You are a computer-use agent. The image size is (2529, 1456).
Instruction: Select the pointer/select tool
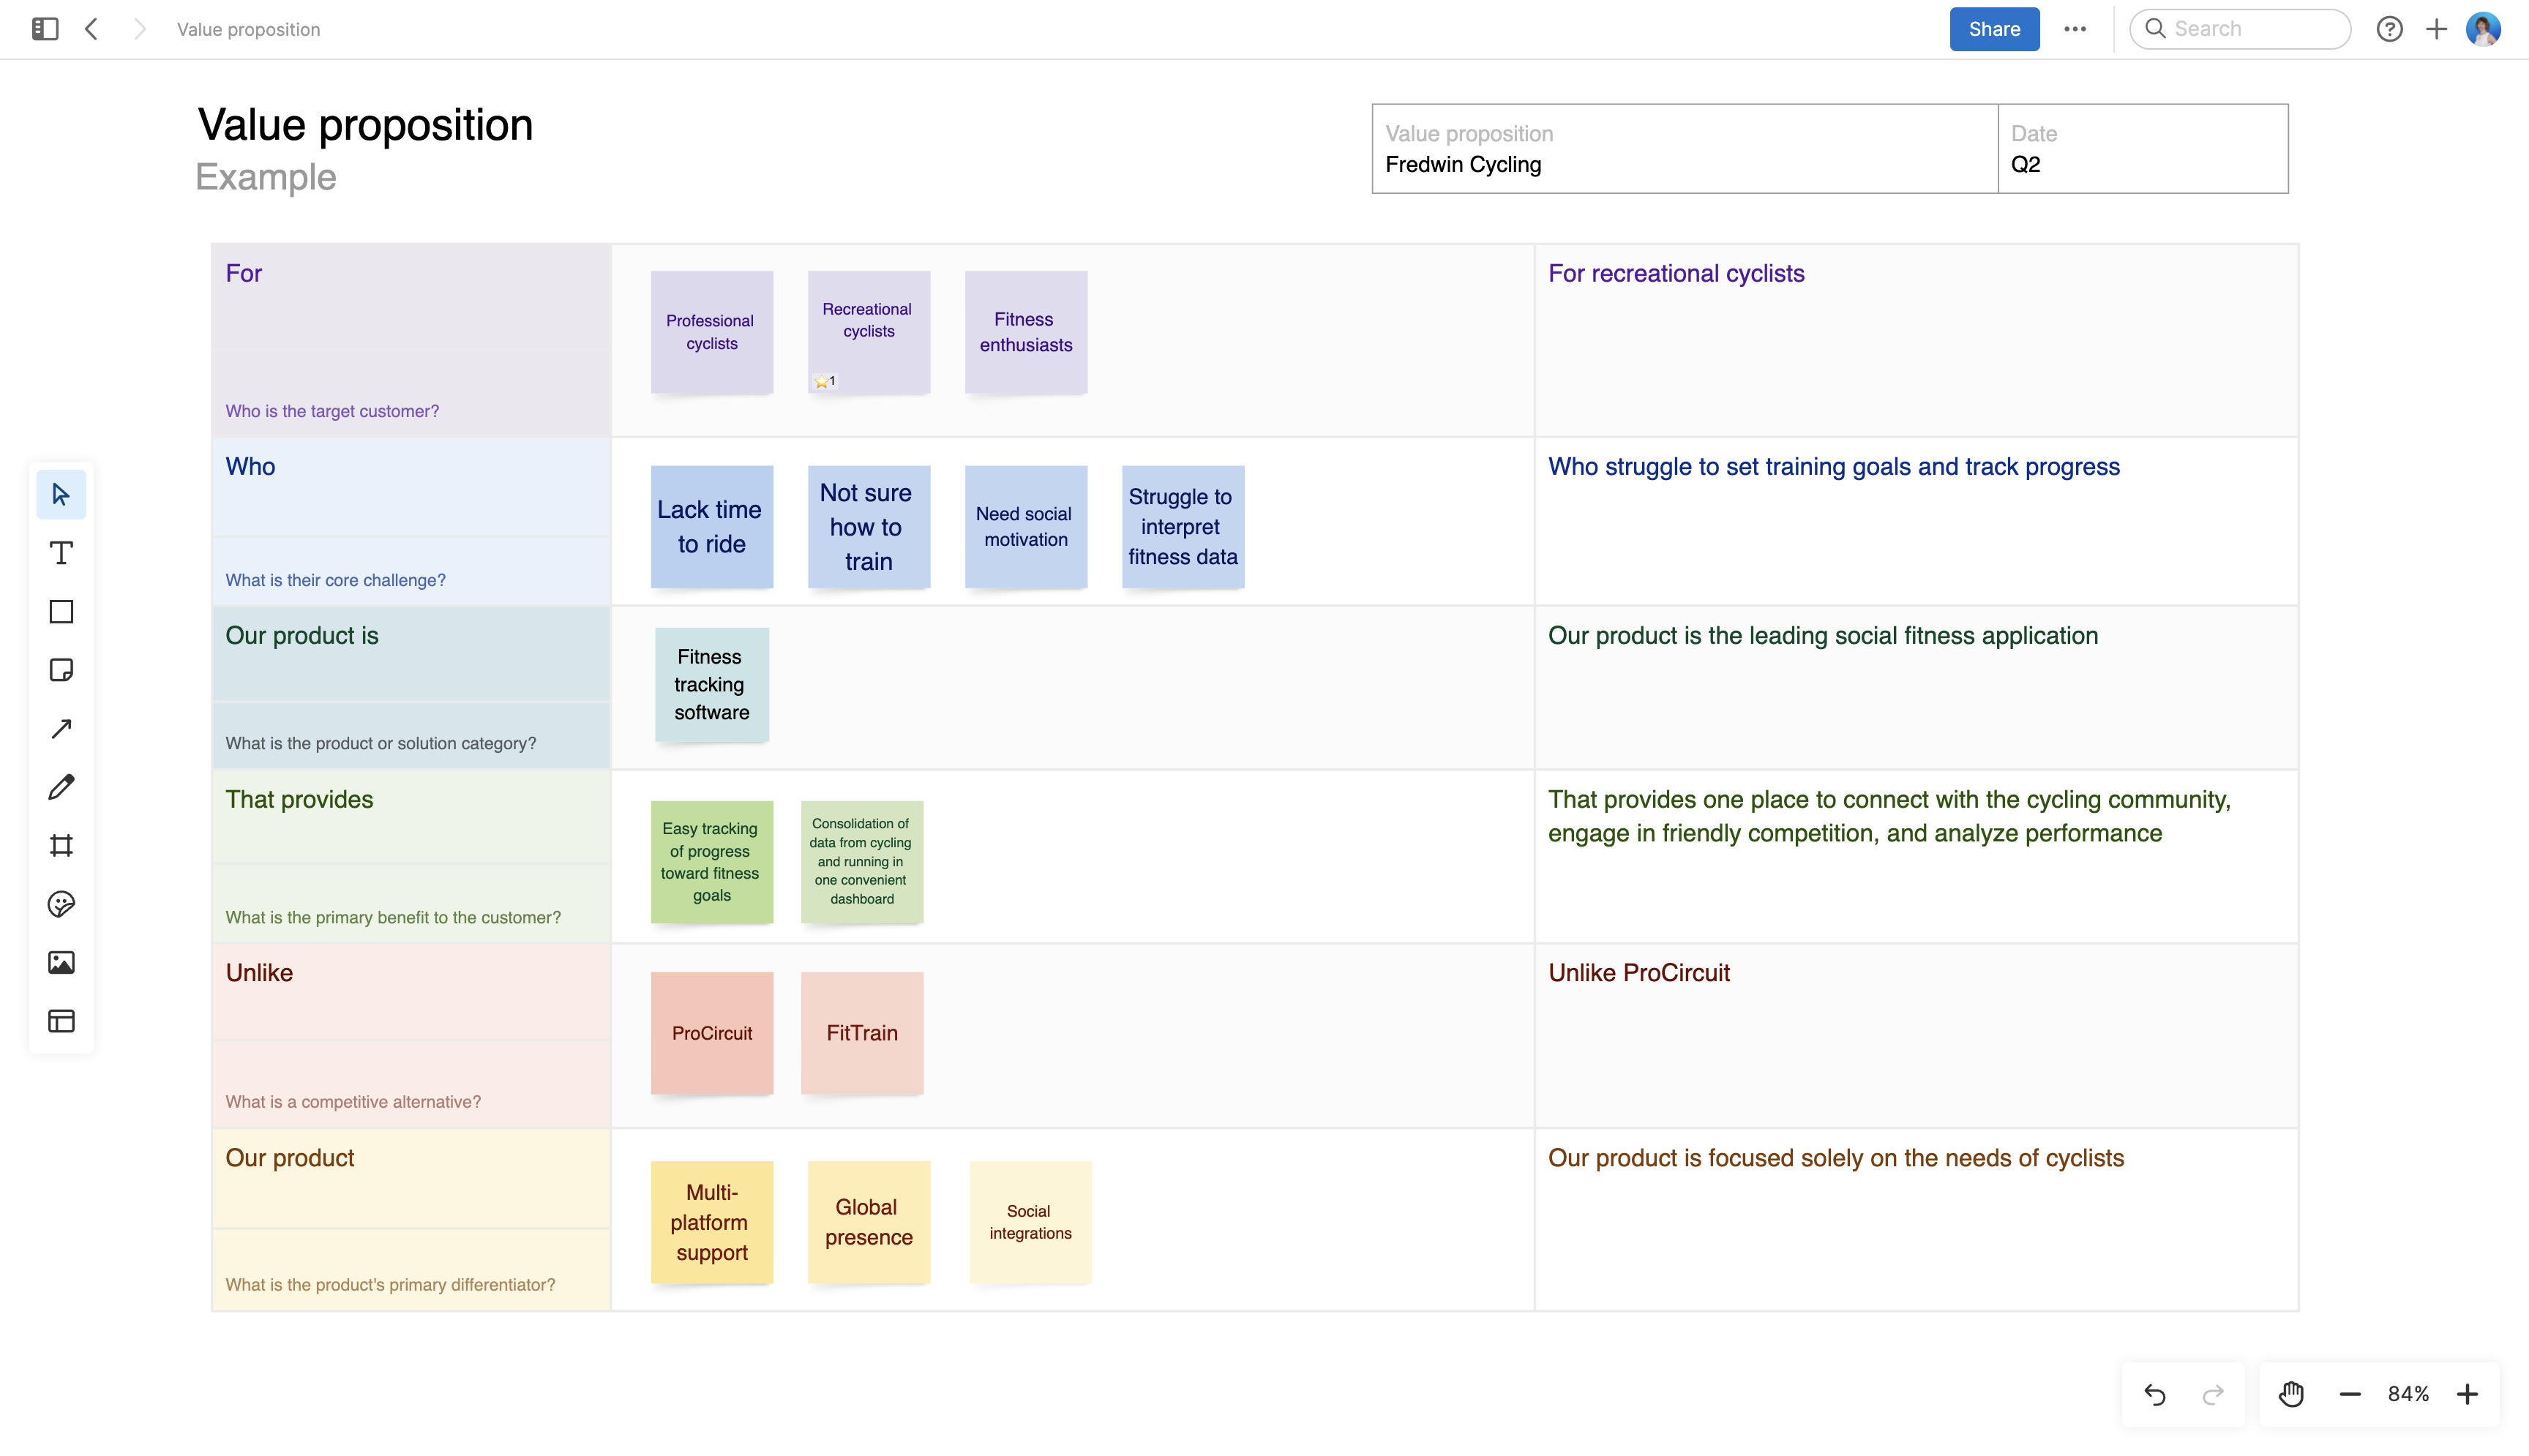click(61, 494)
